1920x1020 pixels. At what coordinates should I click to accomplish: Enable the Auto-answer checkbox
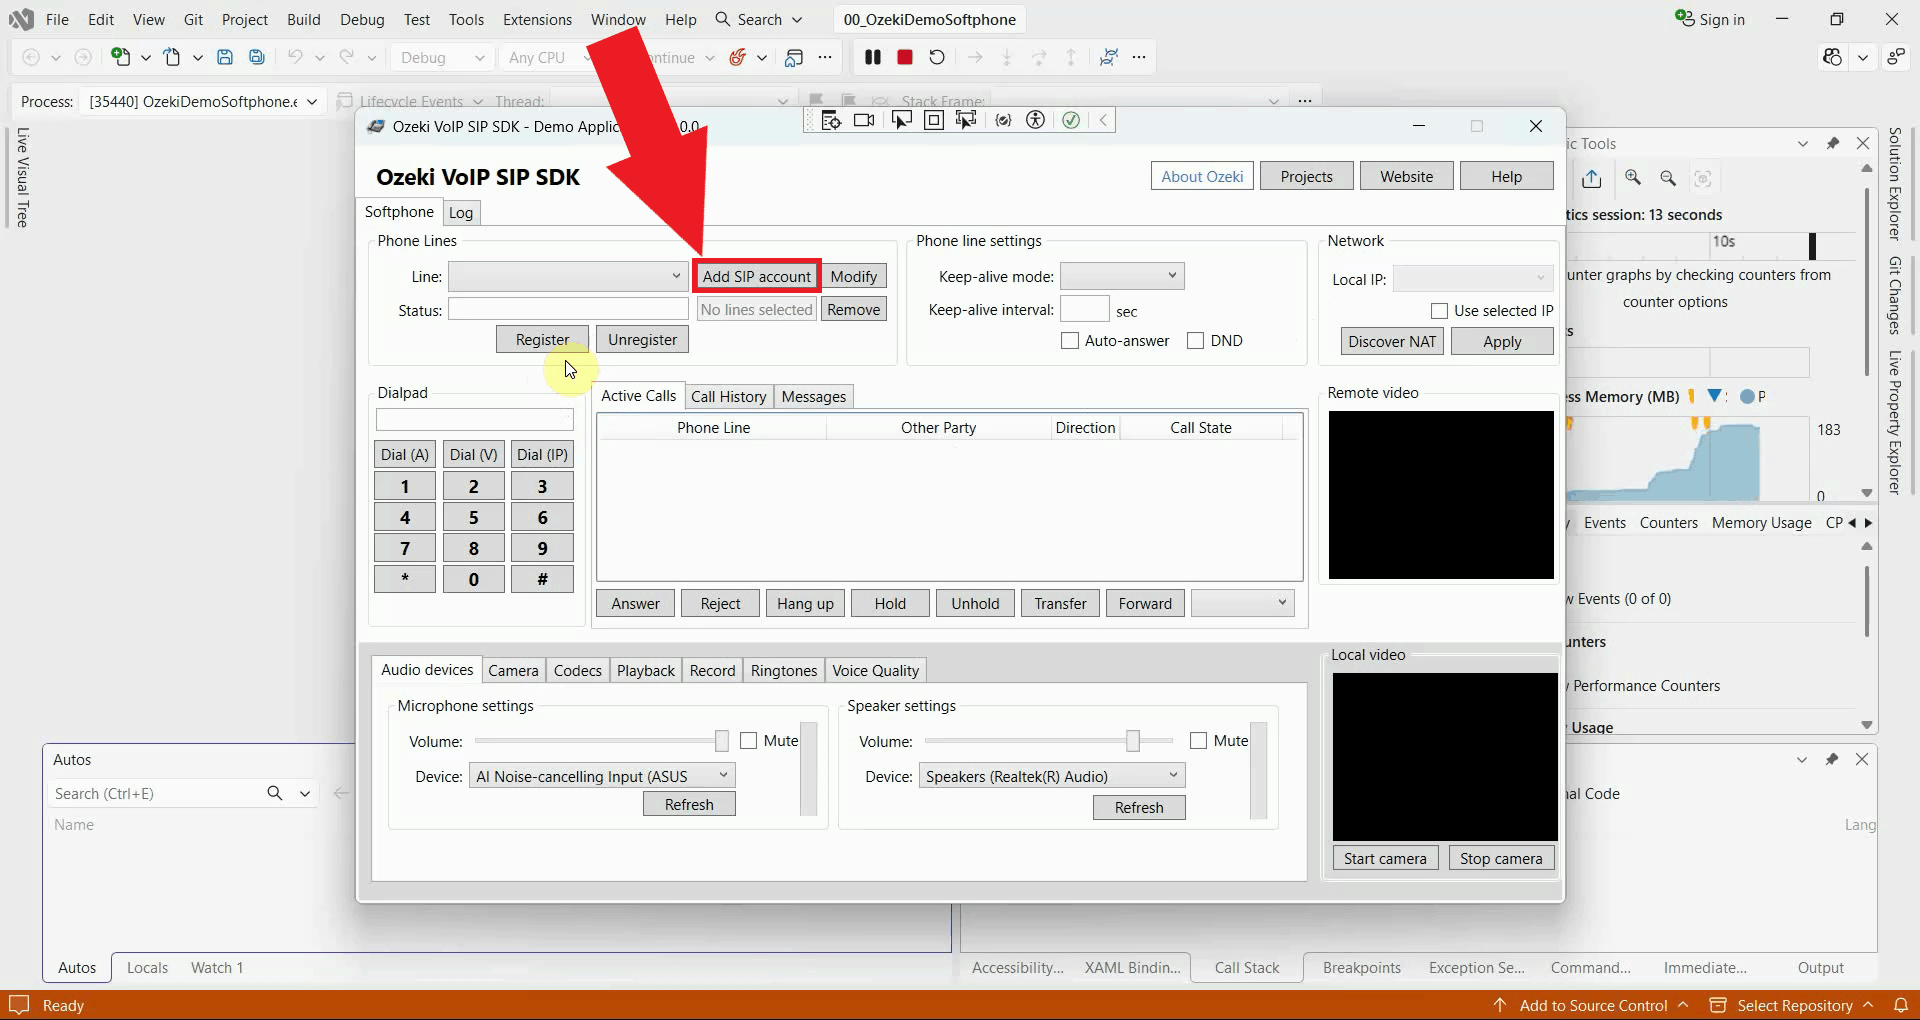tap(1070, 341)
